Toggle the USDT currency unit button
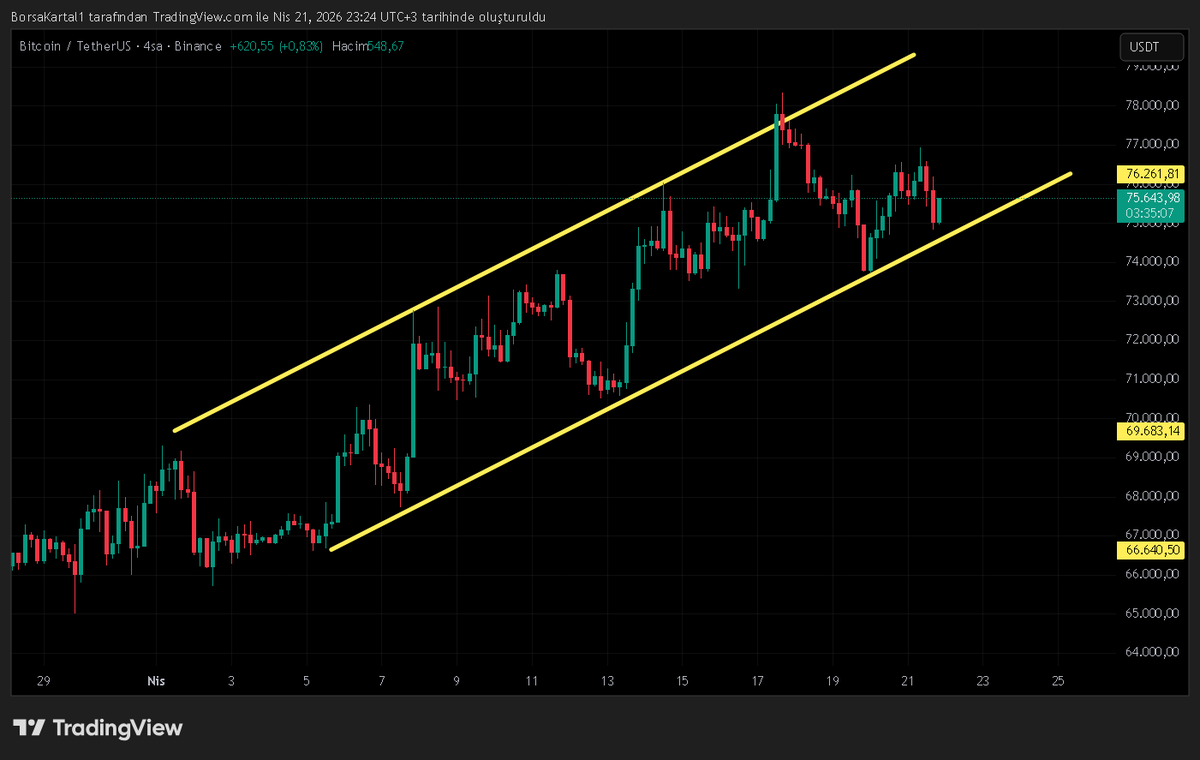Image resolution: width=1200 pixels, height=760 pixels. click(1150, 46)
